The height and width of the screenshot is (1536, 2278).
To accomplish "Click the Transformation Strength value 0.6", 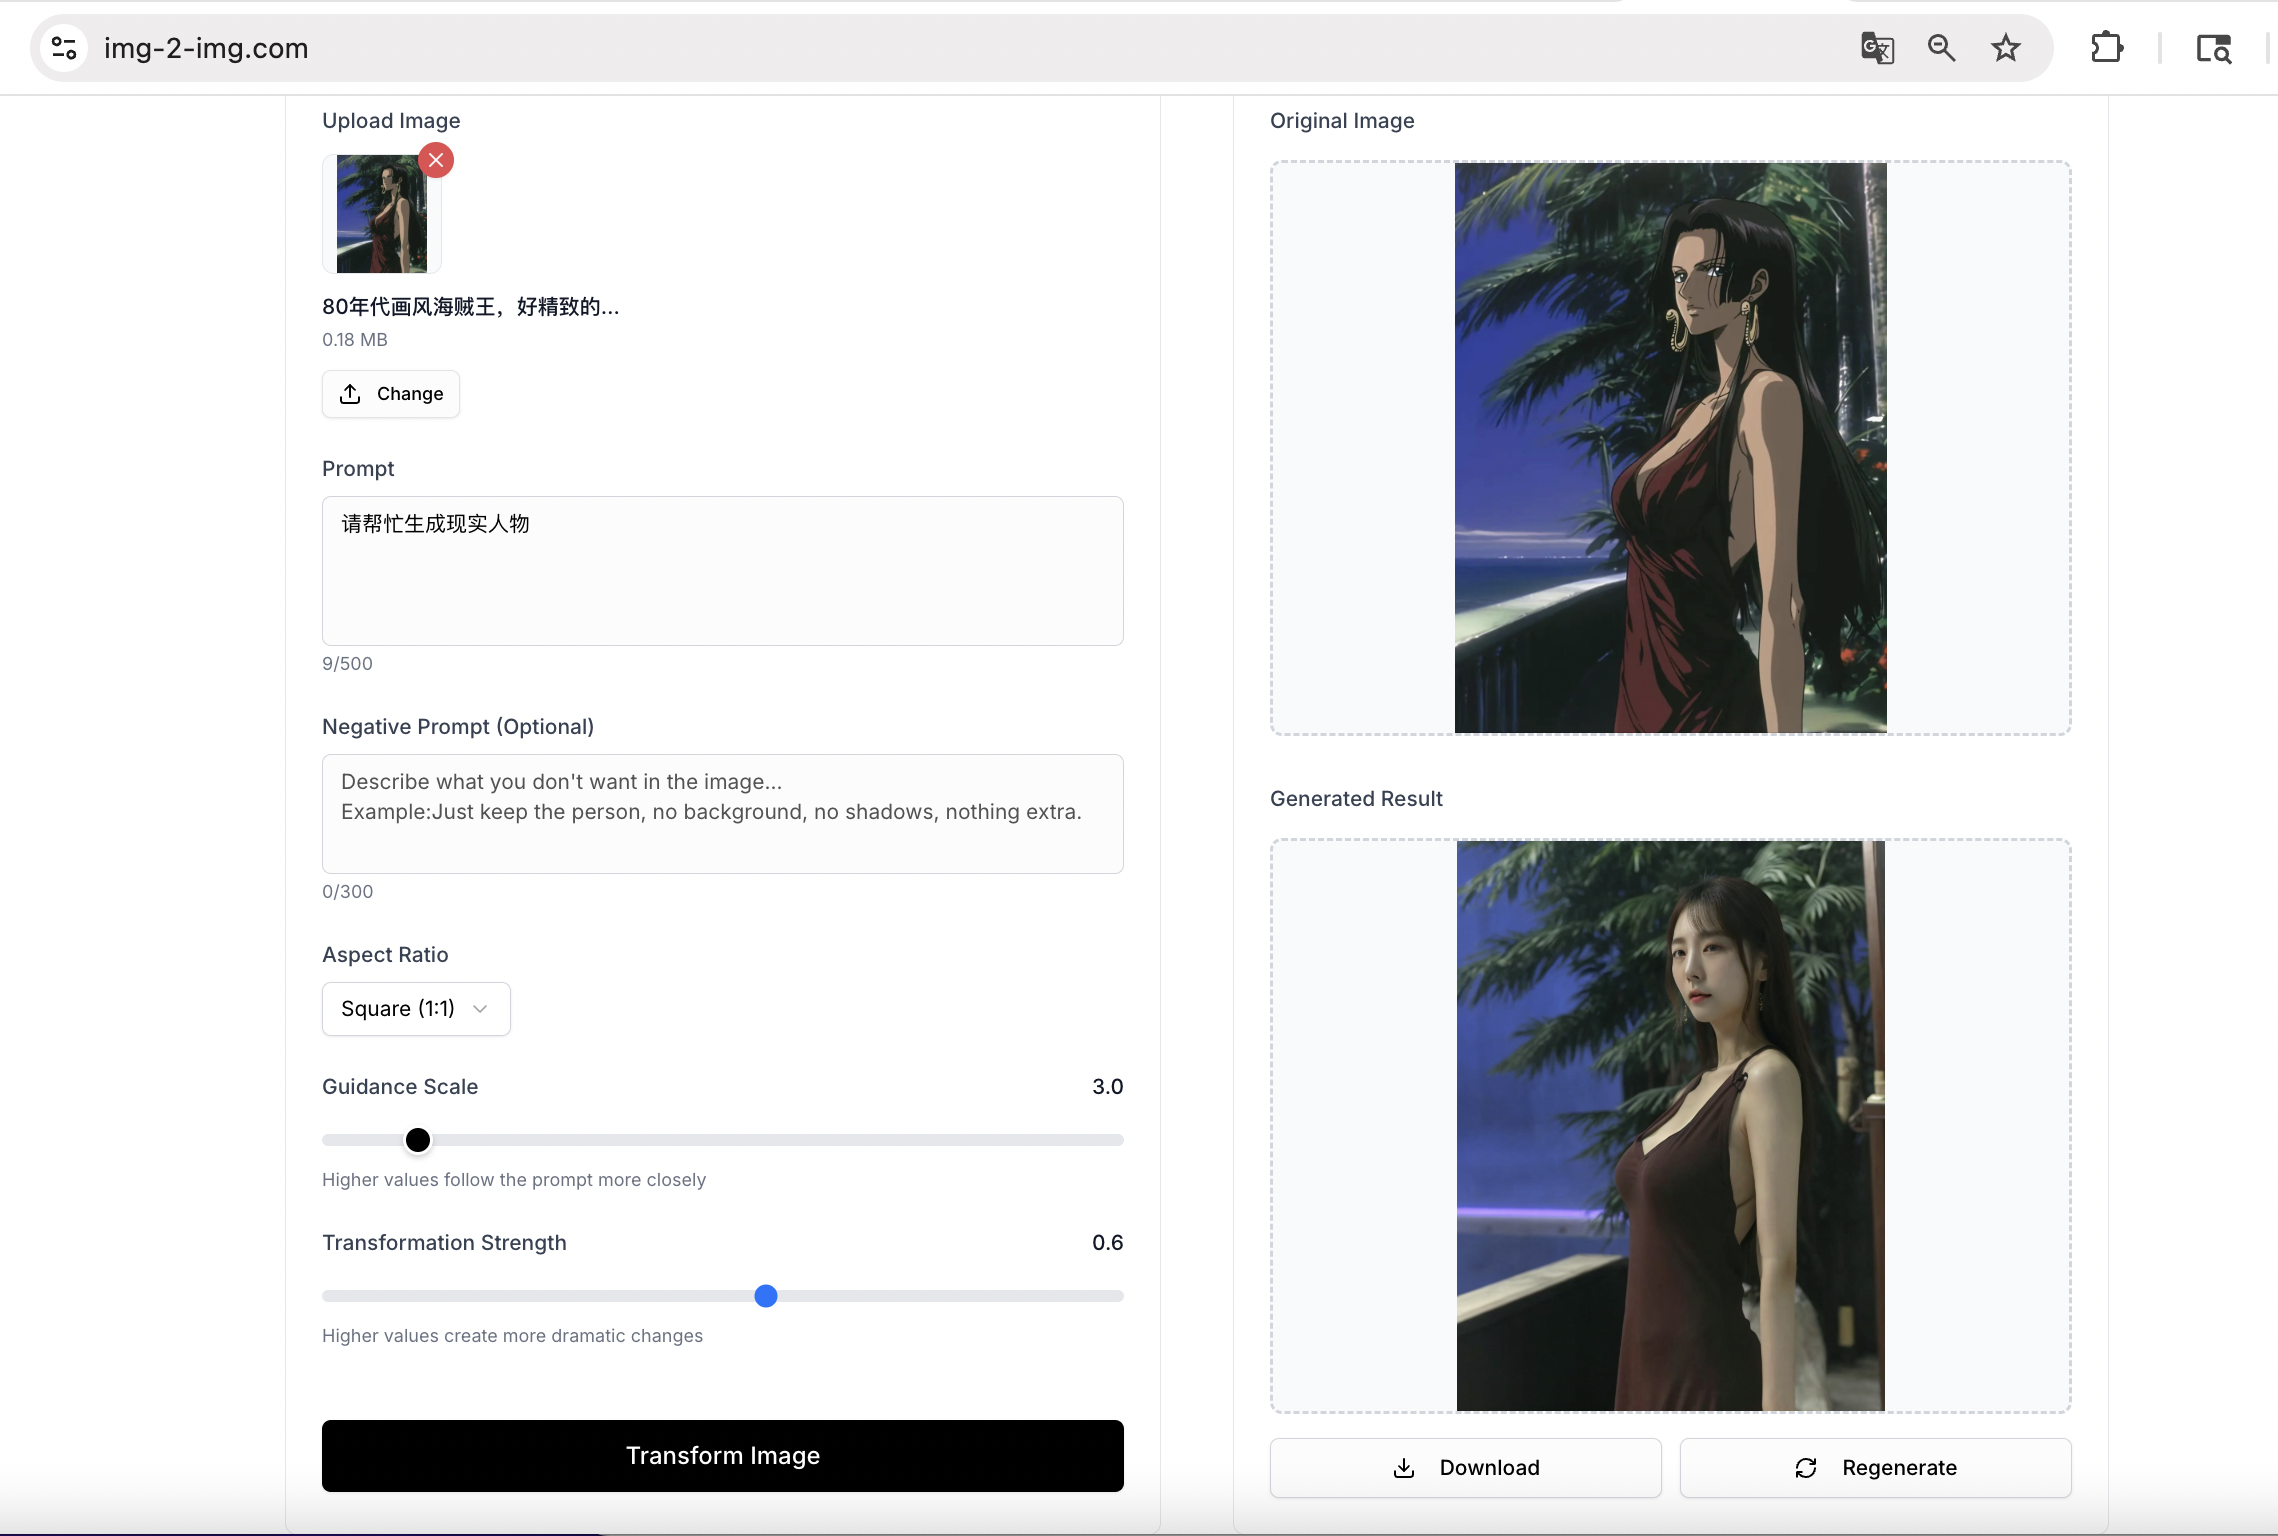I will point(1108,1243).
